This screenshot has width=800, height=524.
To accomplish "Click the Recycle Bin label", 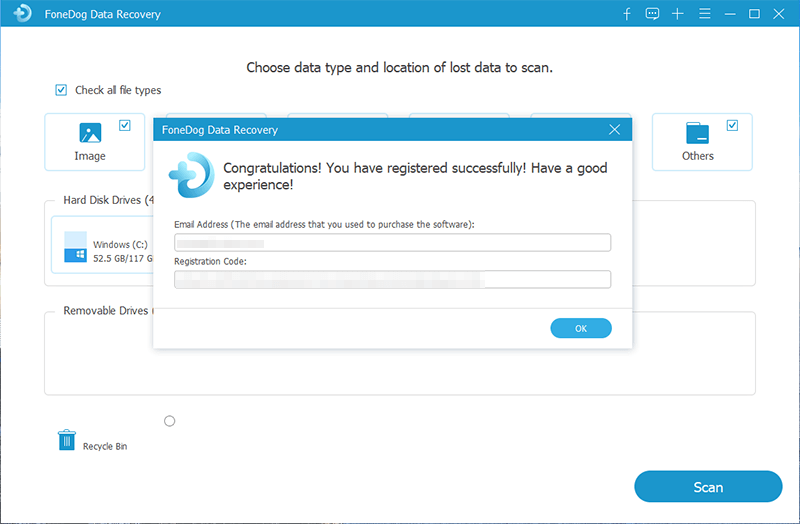I will (105, 446).
